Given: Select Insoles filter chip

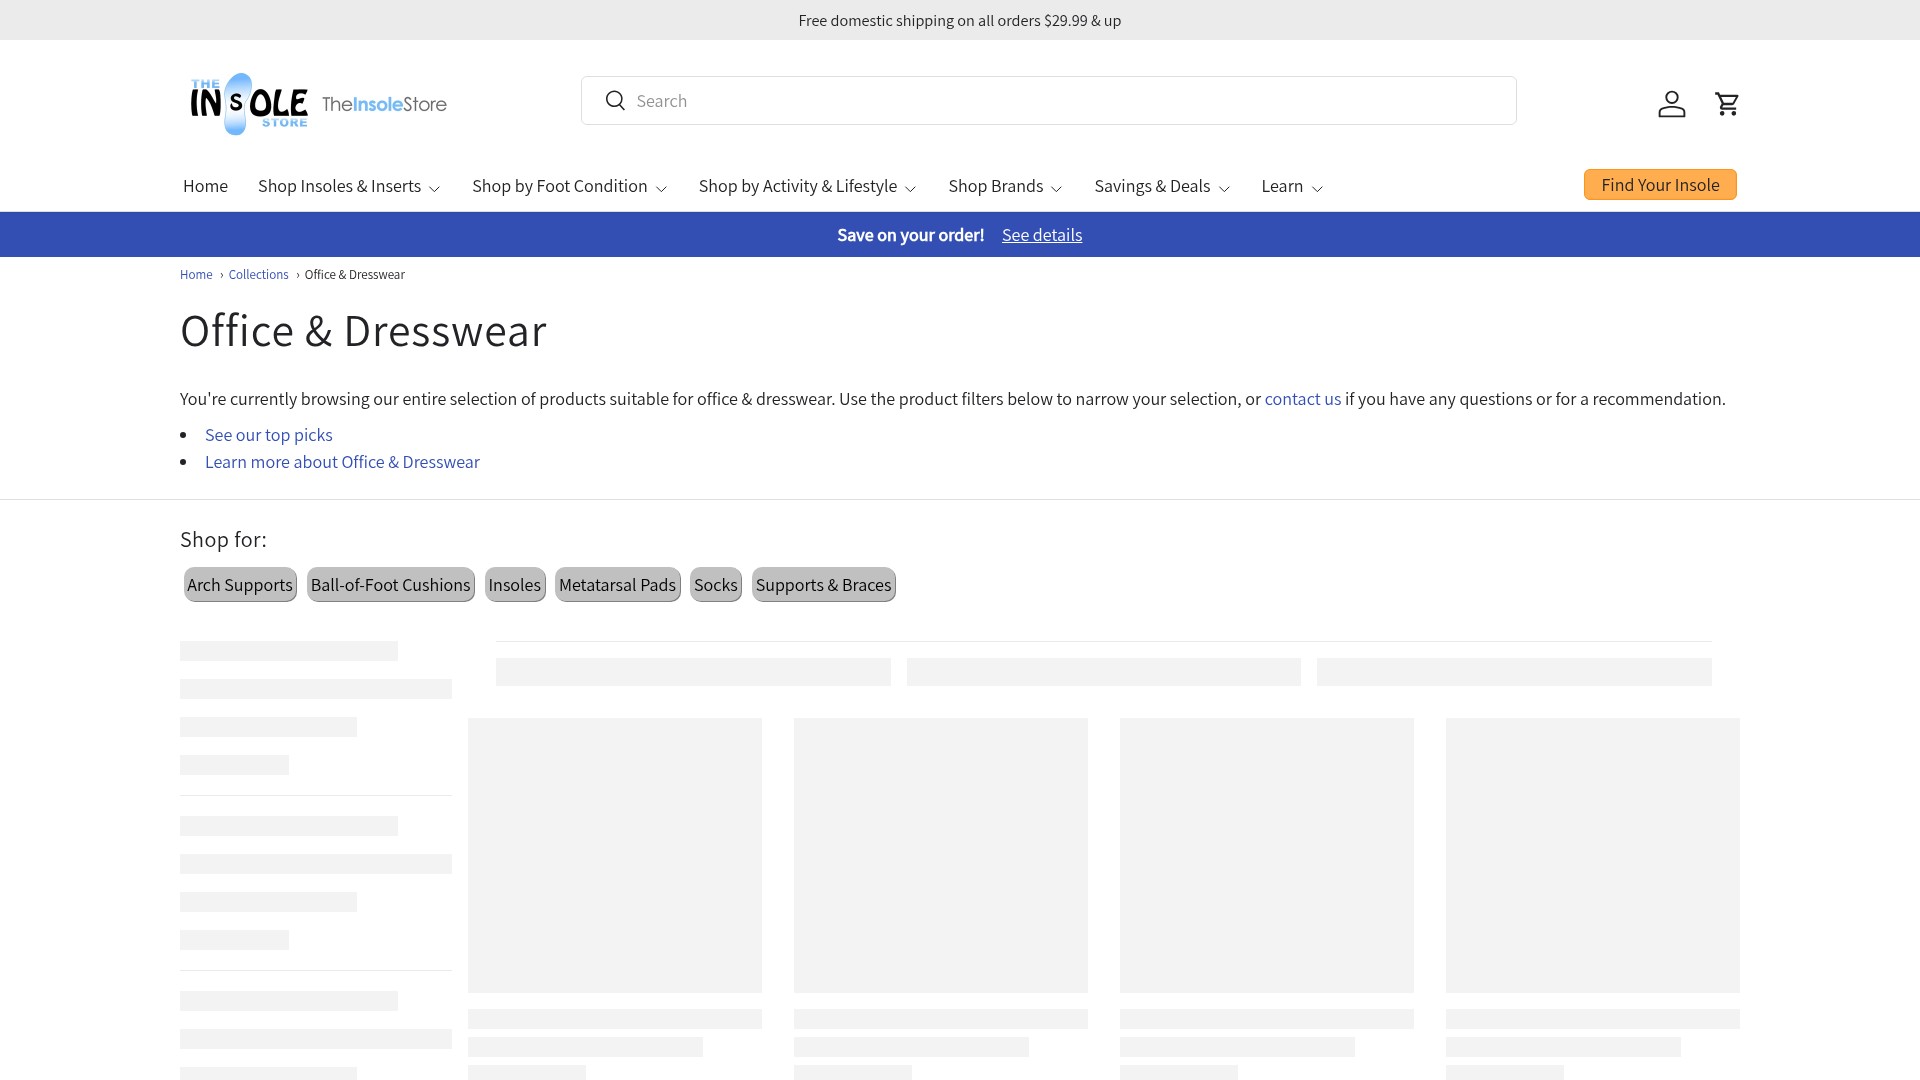Looking at the screenshot, I should 515,585.
